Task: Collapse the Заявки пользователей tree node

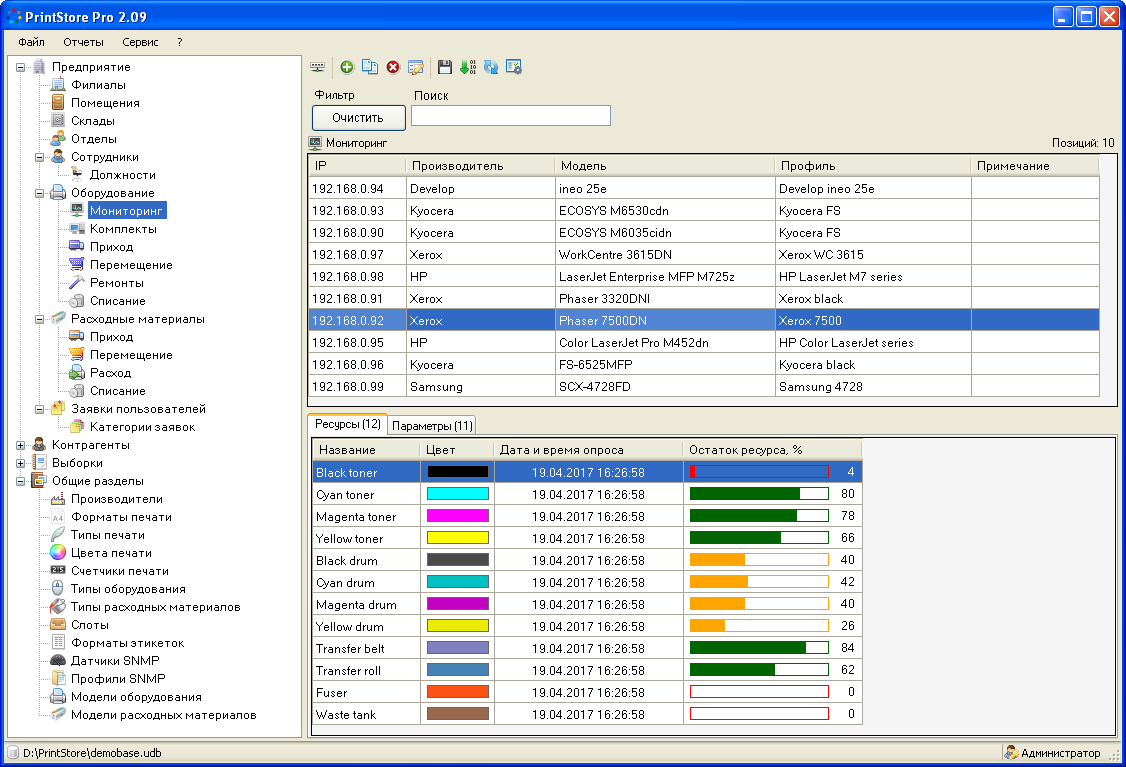Action: click(x=39, y=409)
